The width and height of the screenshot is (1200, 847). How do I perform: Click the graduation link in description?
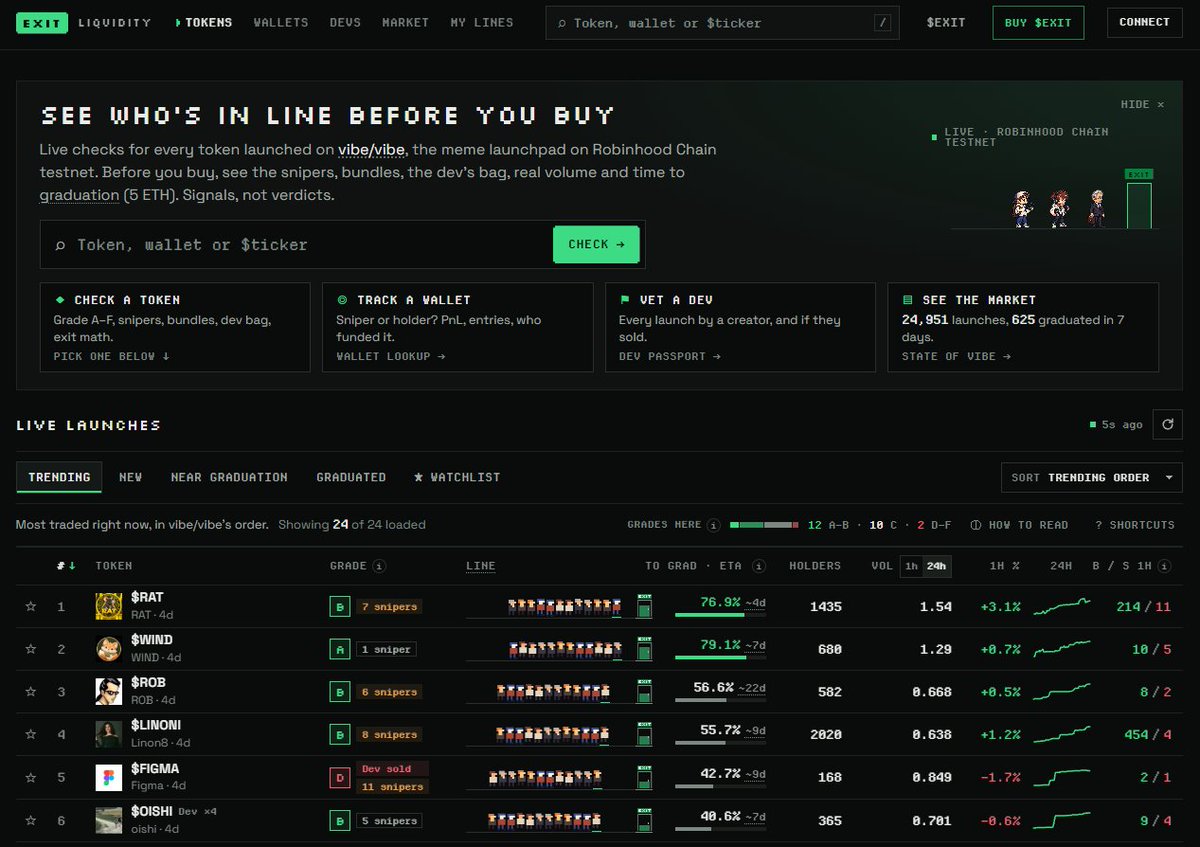tap(79, 195)
